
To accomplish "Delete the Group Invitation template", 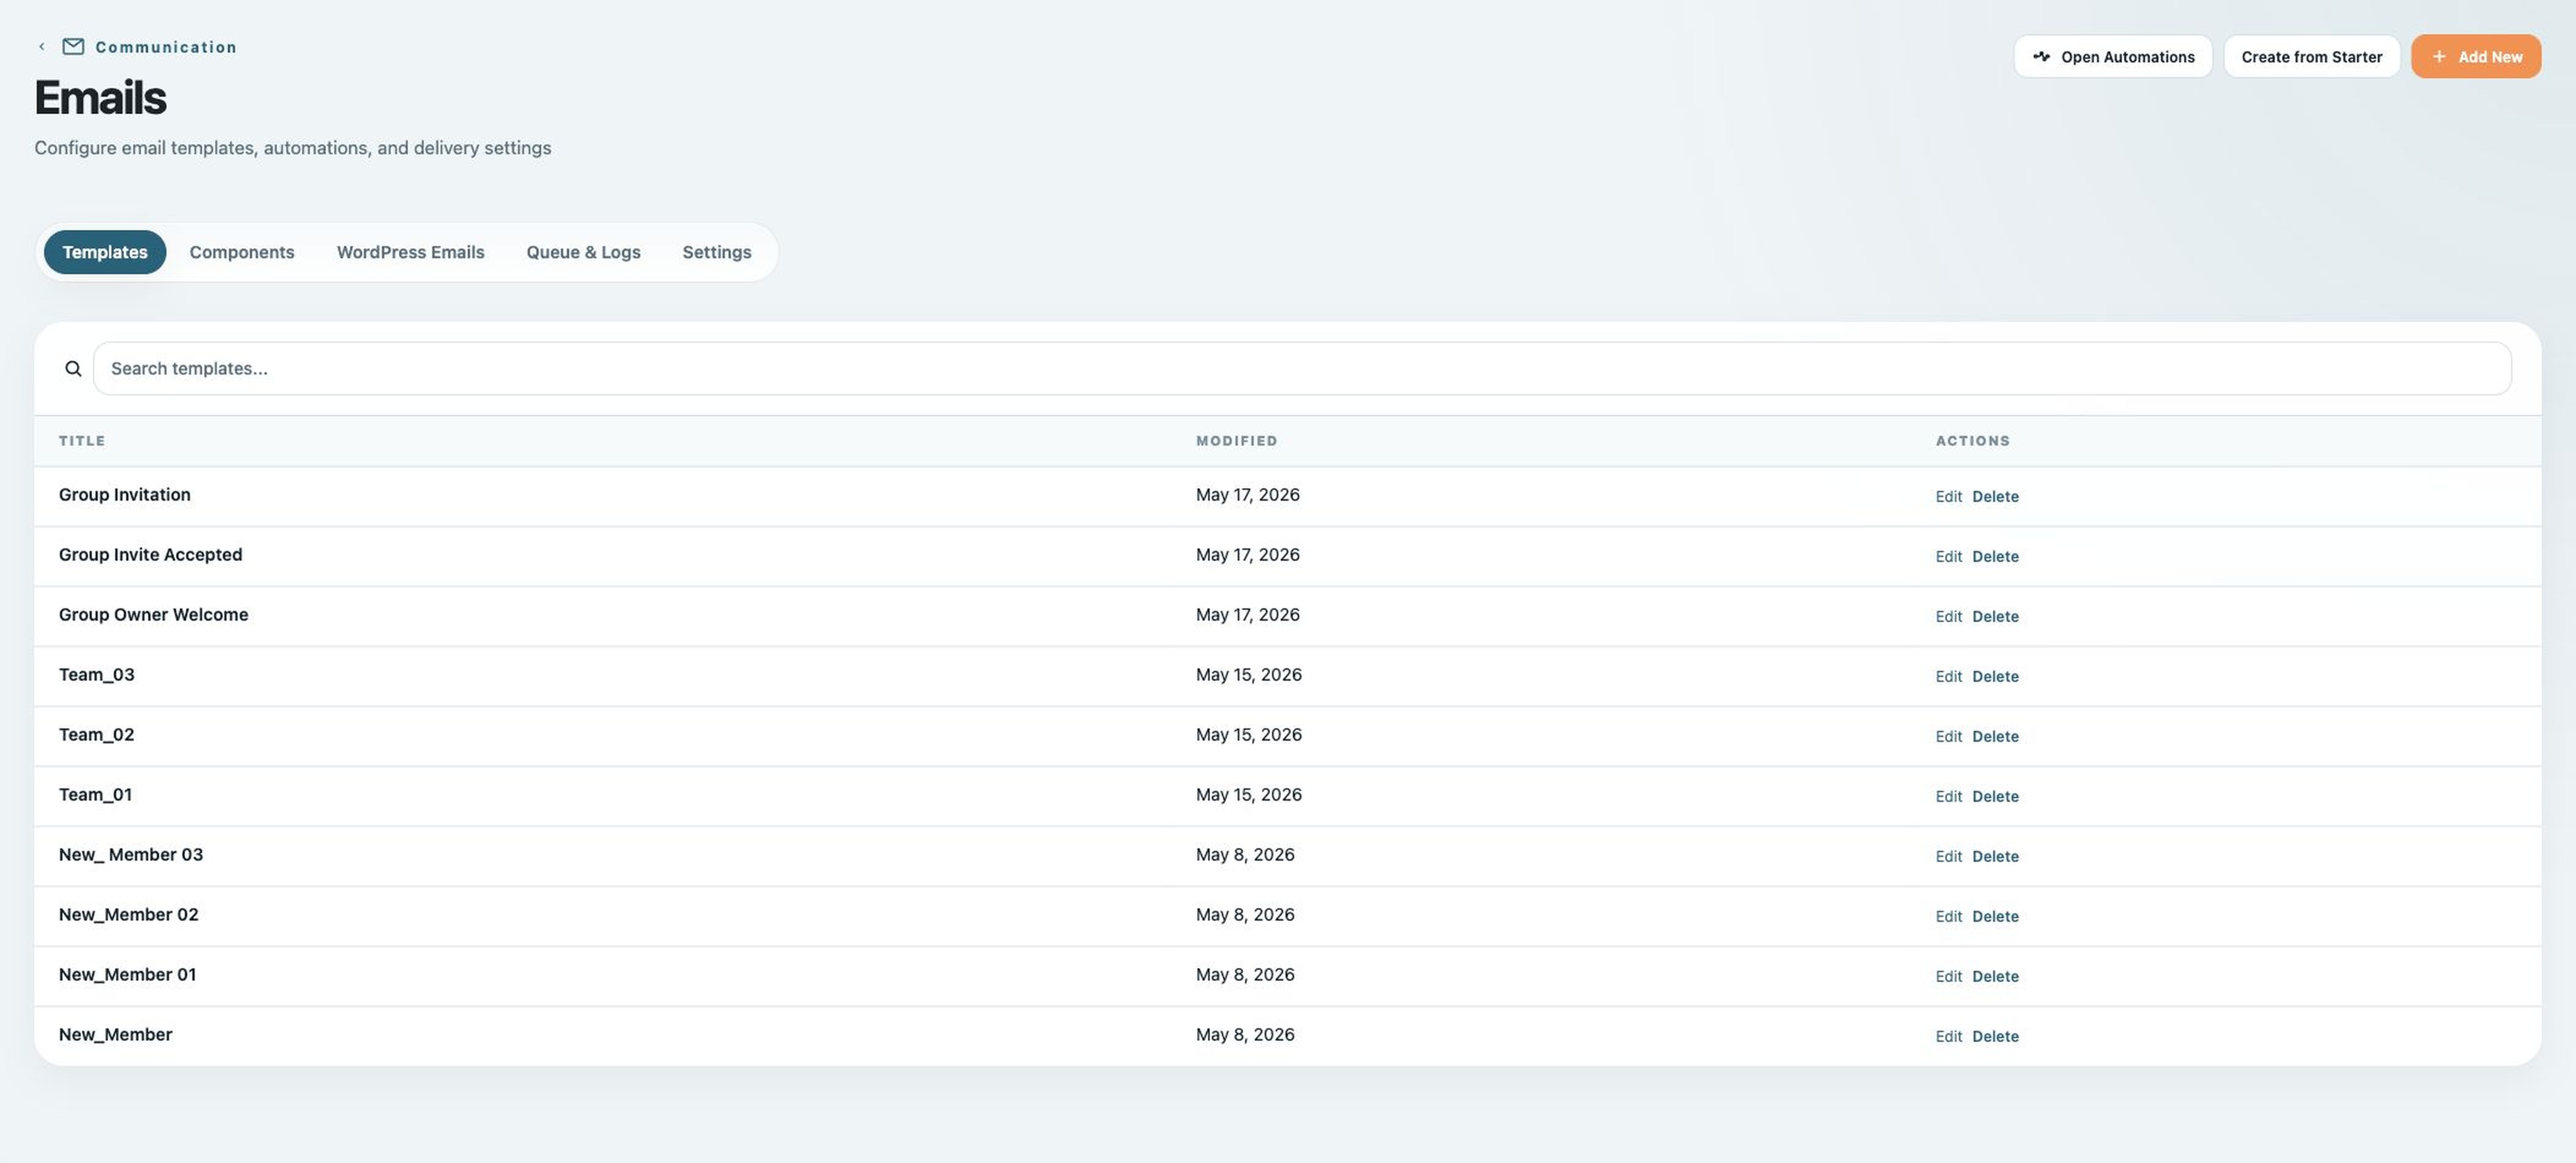I will pyautogui.click(x=1995, y=497).
